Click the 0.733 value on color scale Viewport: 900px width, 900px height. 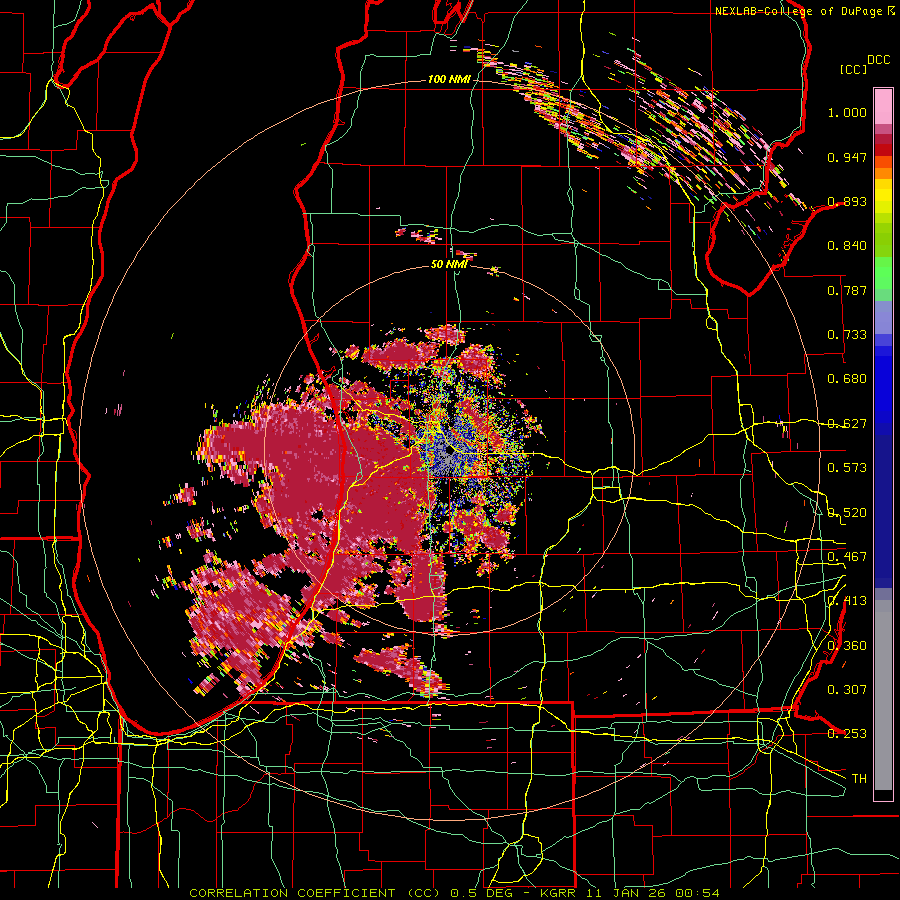[x=847, y=335]
